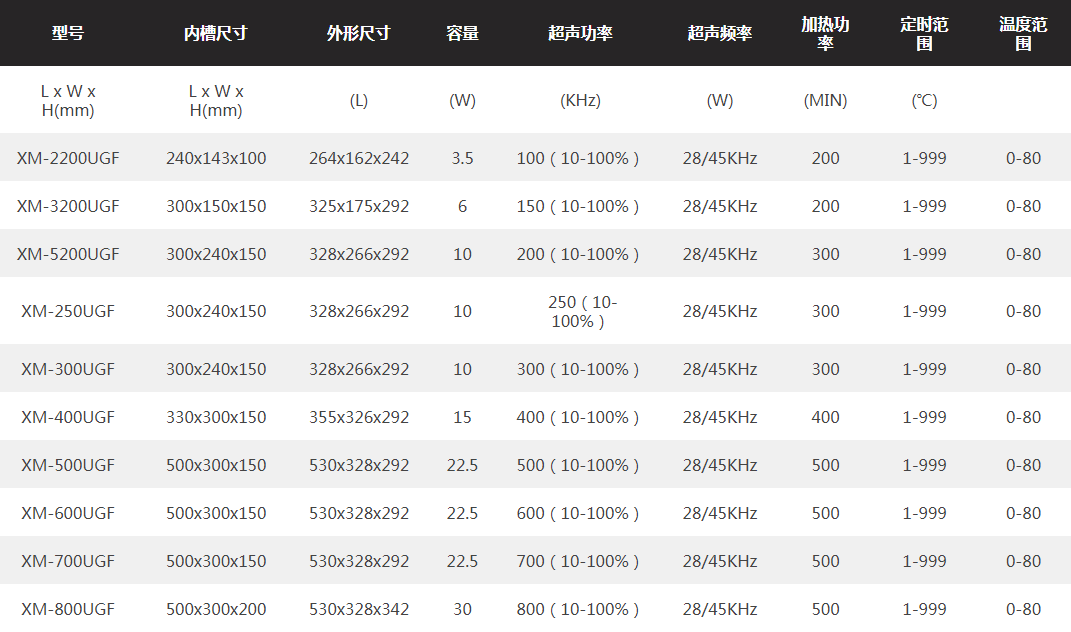1071x632 pixels.
Task: Click 500x300x150 in the XM-600UGF row
Action: tap(216, 512)
